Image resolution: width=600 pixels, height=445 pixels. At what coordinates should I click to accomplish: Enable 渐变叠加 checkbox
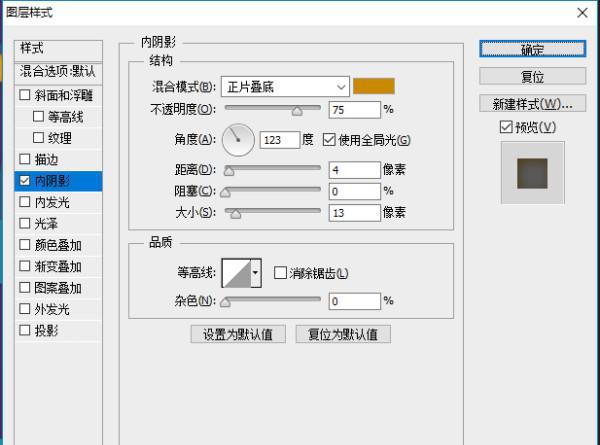pos(25,266)
